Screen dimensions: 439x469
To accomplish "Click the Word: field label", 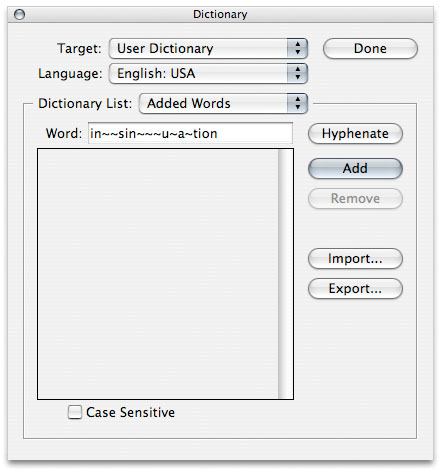I will pyautogui.click(x=64, y=133).
